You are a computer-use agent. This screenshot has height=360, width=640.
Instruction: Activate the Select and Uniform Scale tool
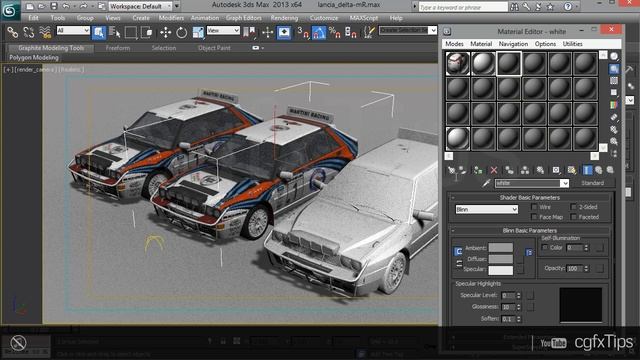click(x=198, y=32)
